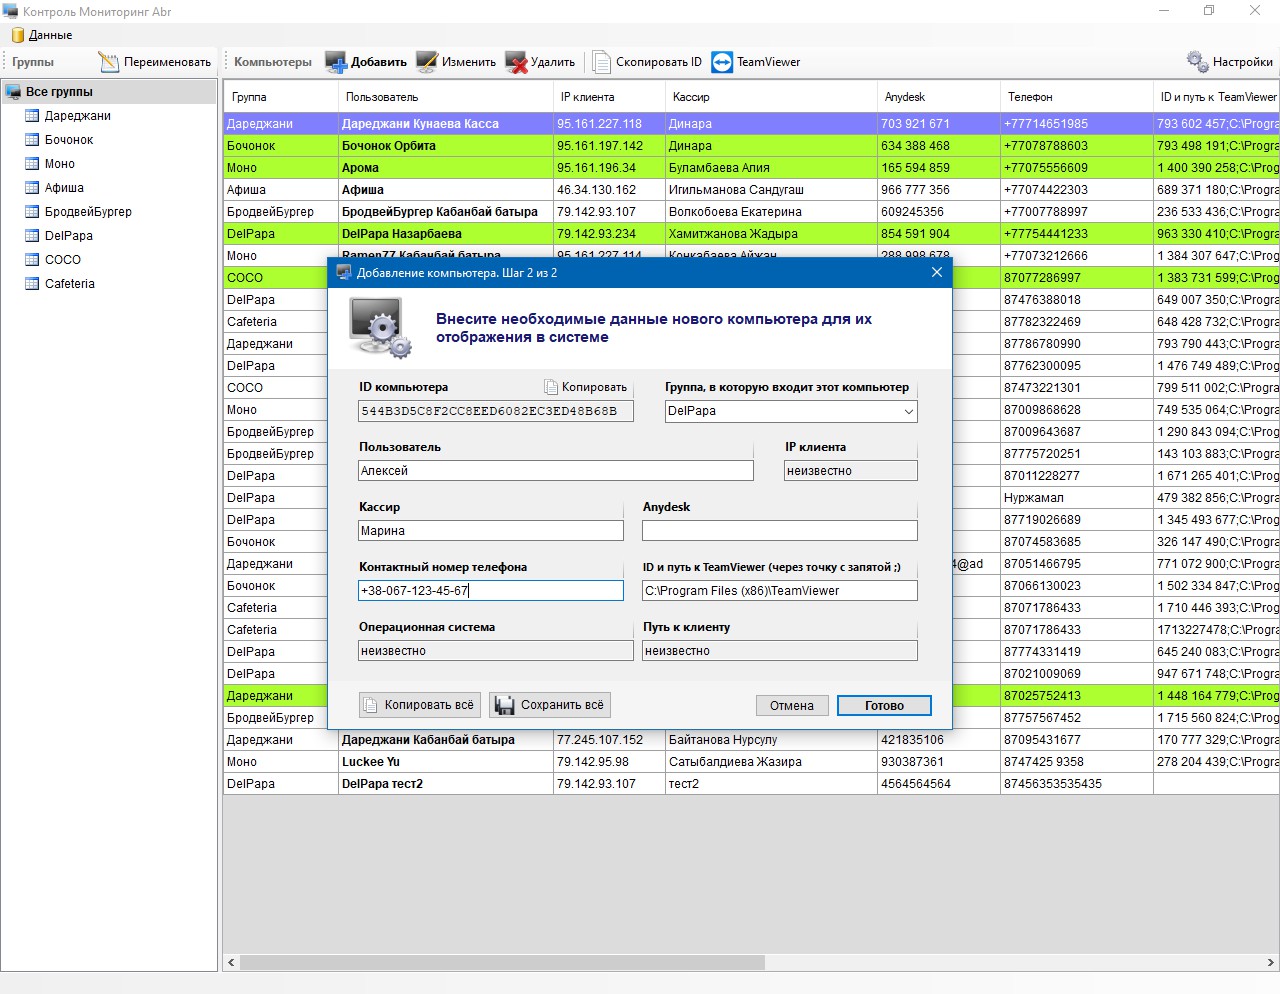Viewport: 1280px width, 994px height.
Task: Sort by Группа column header
Action: point(281,97)
